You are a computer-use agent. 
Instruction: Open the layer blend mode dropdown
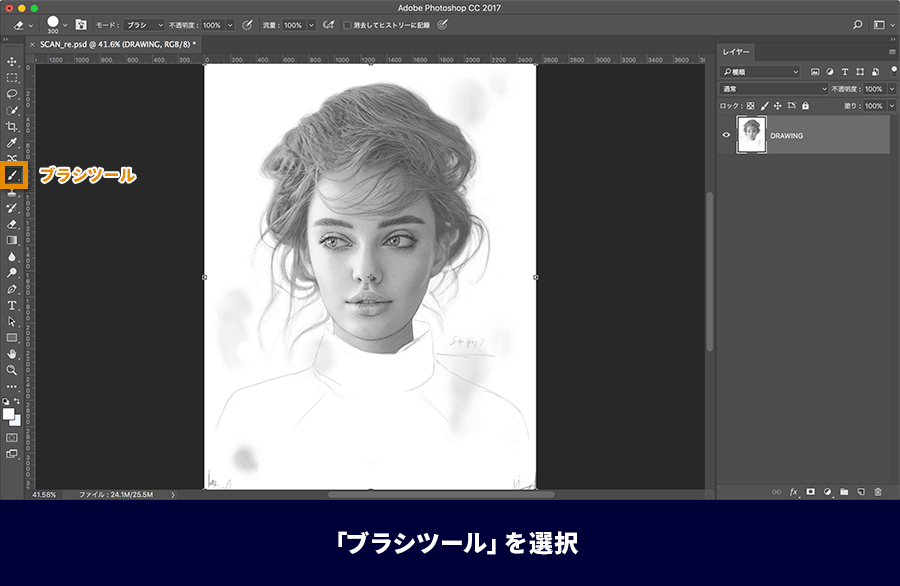774,89
